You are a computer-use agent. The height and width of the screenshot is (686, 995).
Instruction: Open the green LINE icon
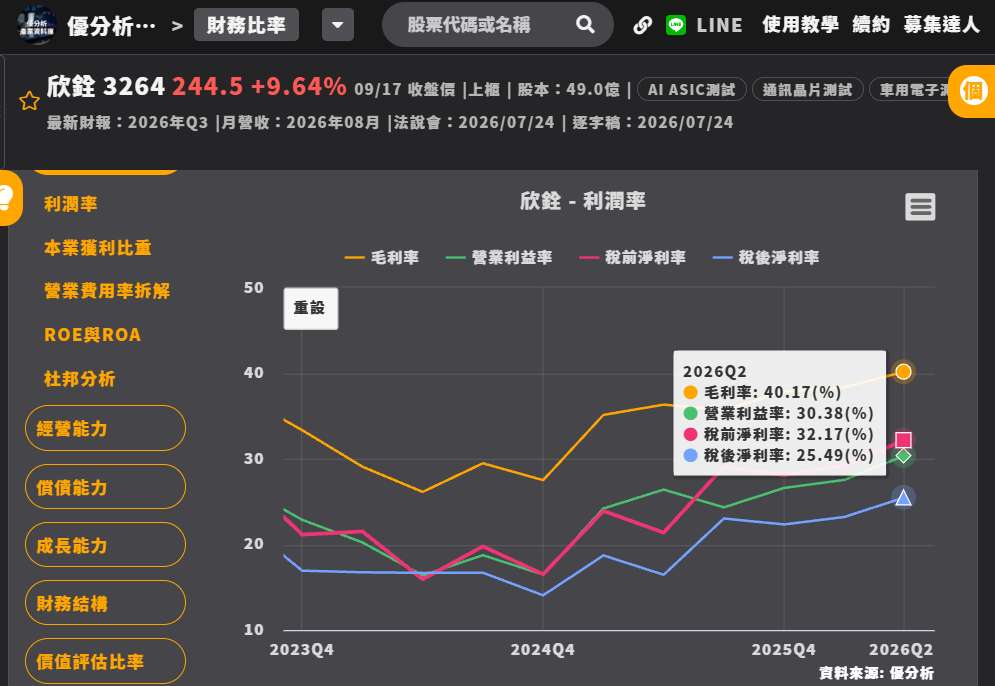point(676,25)
